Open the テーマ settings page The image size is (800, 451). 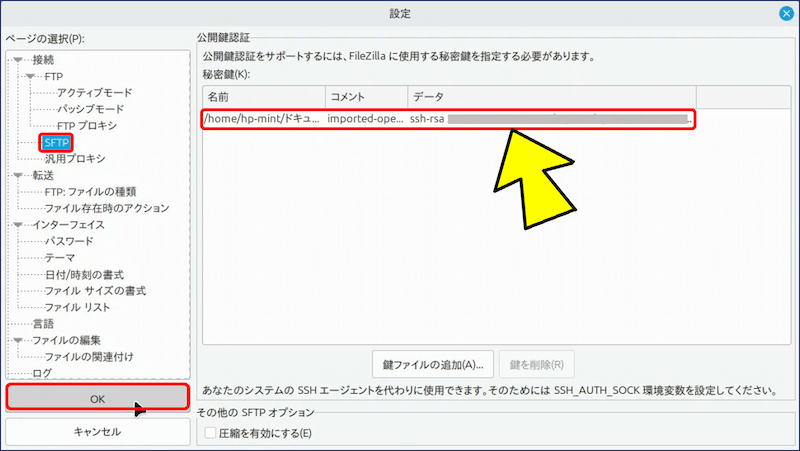coord(60,258)
